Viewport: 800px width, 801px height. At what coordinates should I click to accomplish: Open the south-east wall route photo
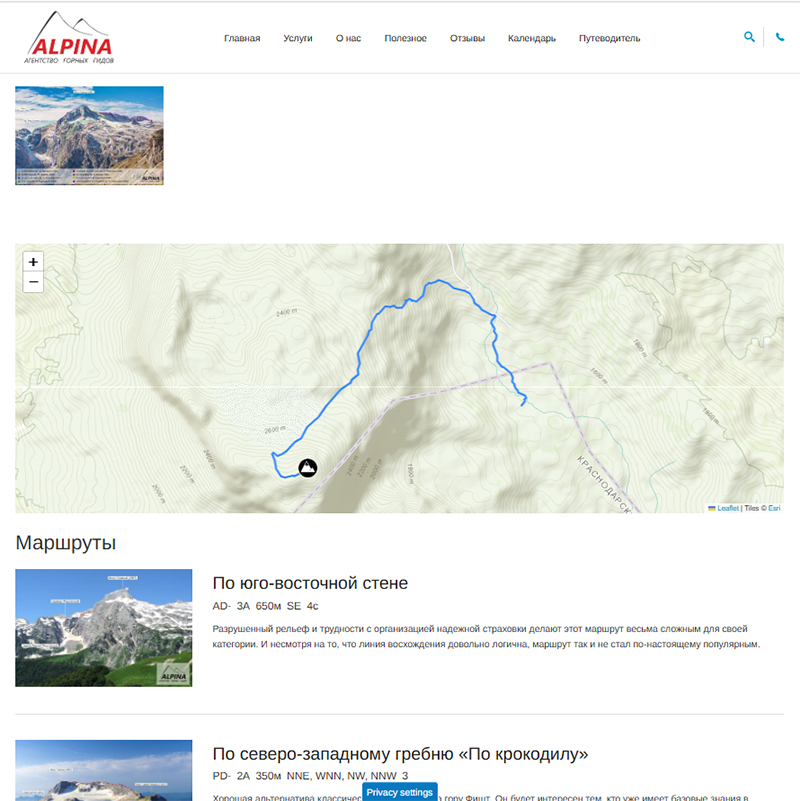(x=104, y=628)
